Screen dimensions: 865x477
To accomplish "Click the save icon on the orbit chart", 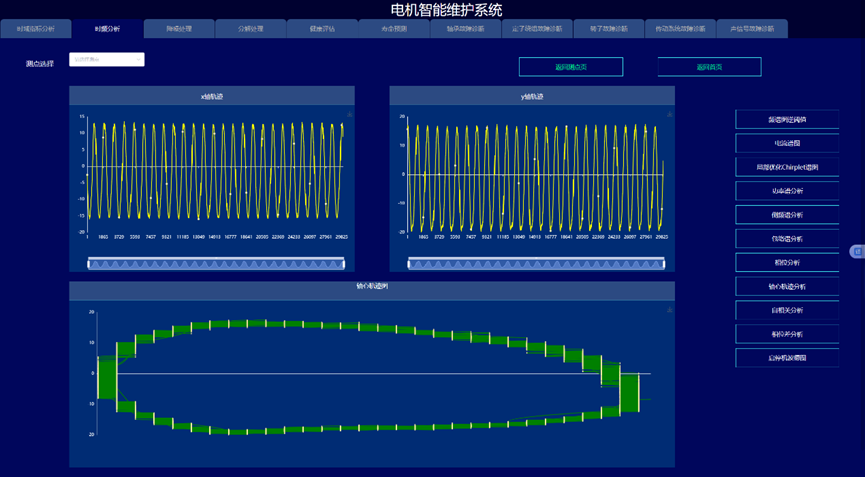I will (669, 310).
